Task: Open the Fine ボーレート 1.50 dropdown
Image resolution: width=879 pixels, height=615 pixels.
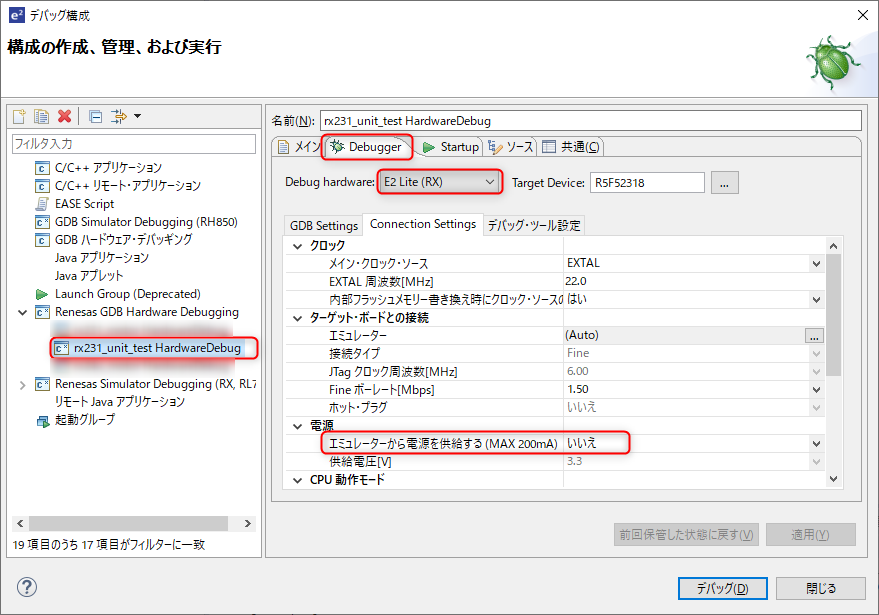Action: coord(816,390)
